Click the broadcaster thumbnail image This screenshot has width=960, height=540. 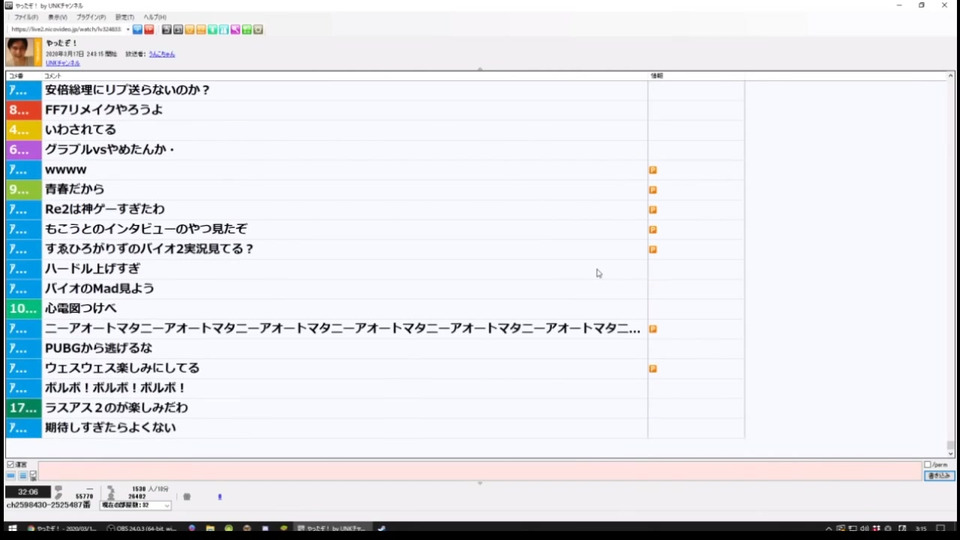[x=23, y=52]
